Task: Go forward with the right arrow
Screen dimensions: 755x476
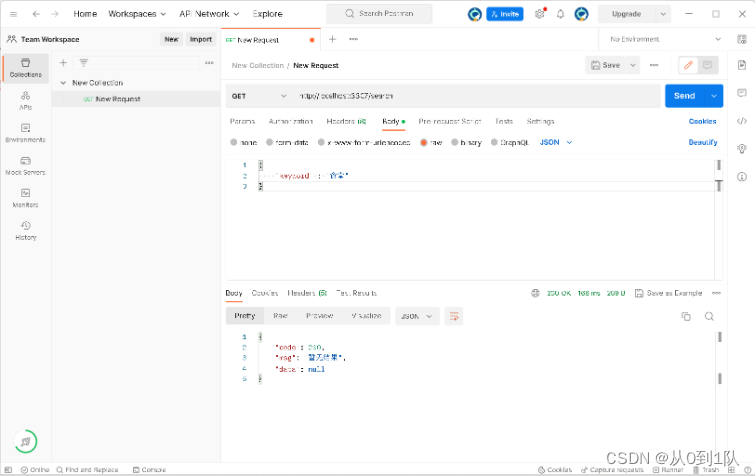Action: (55, 14)
